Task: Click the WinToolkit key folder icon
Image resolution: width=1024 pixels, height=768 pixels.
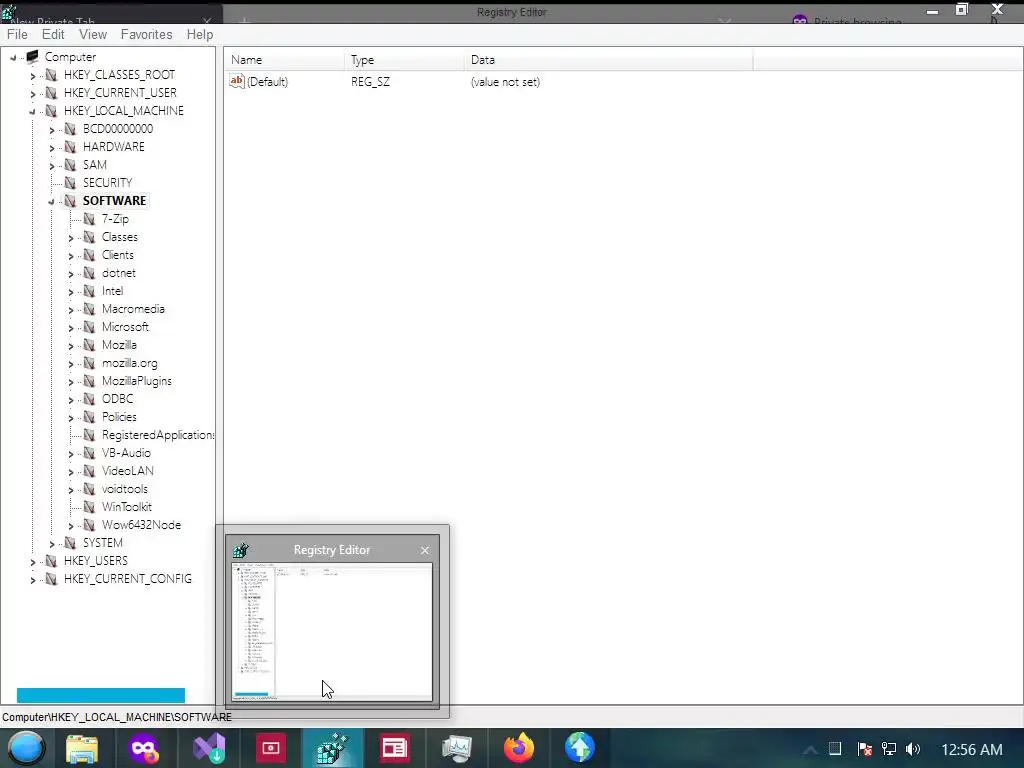Action: (89, 507)
